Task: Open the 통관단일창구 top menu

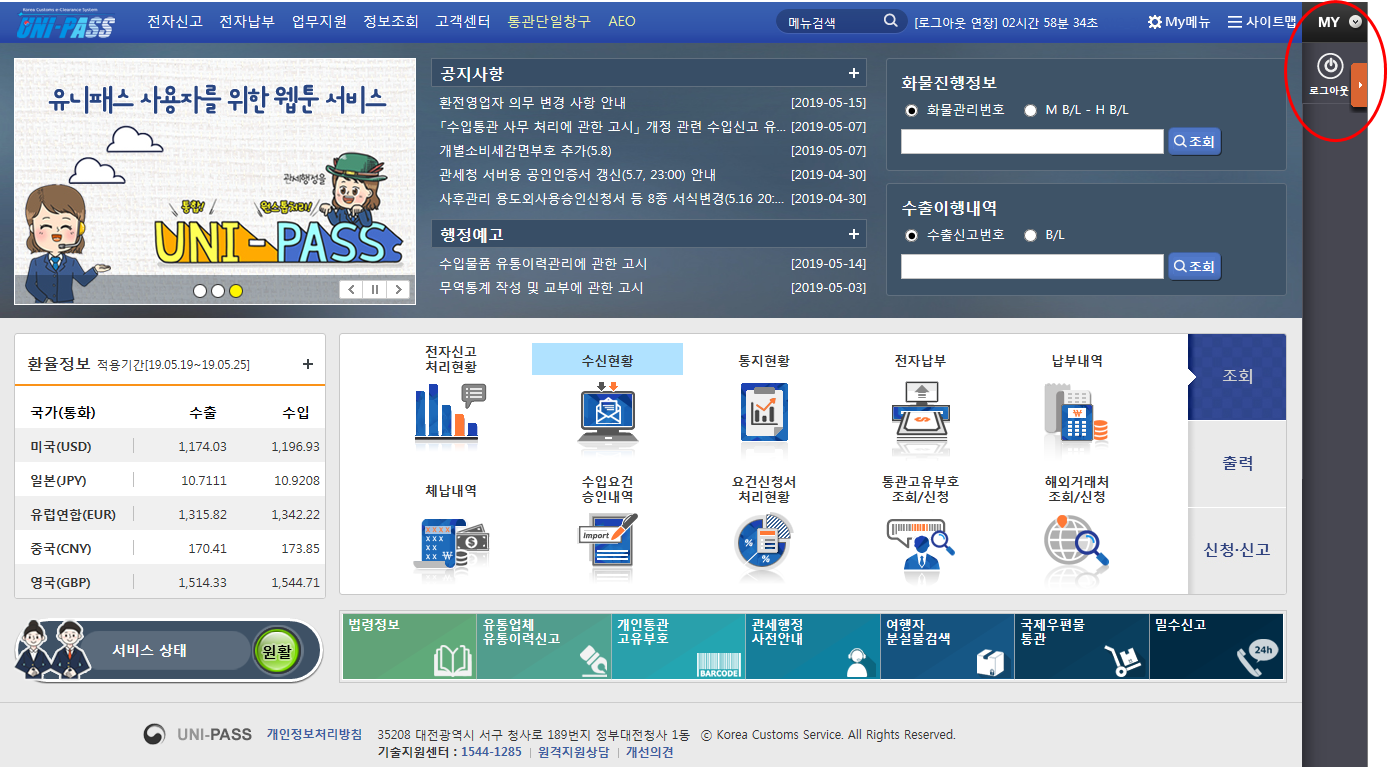Action: pos(549,21)
